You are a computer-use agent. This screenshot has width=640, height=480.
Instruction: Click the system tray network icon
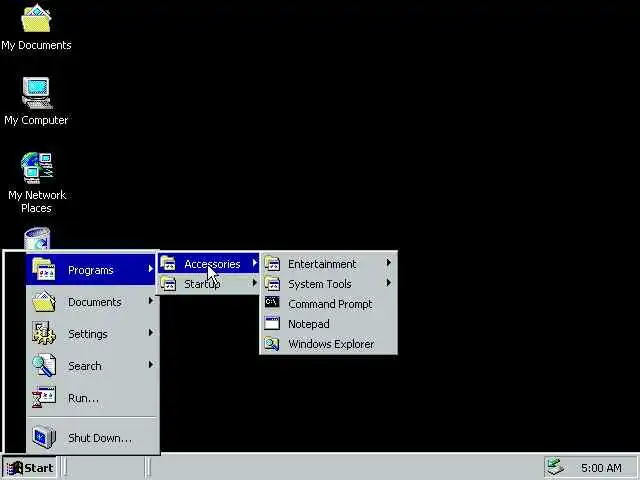556,467
